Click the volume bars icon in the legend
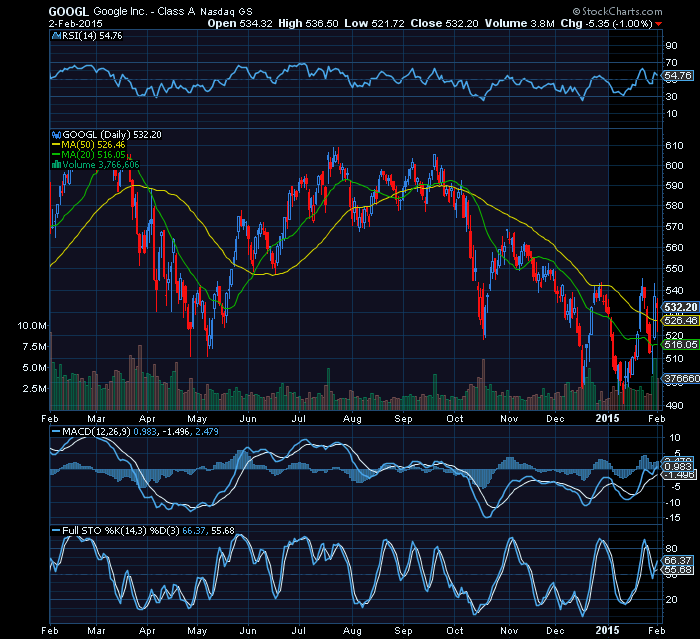This screenshot has height=639, width=700. click(56, 165)
